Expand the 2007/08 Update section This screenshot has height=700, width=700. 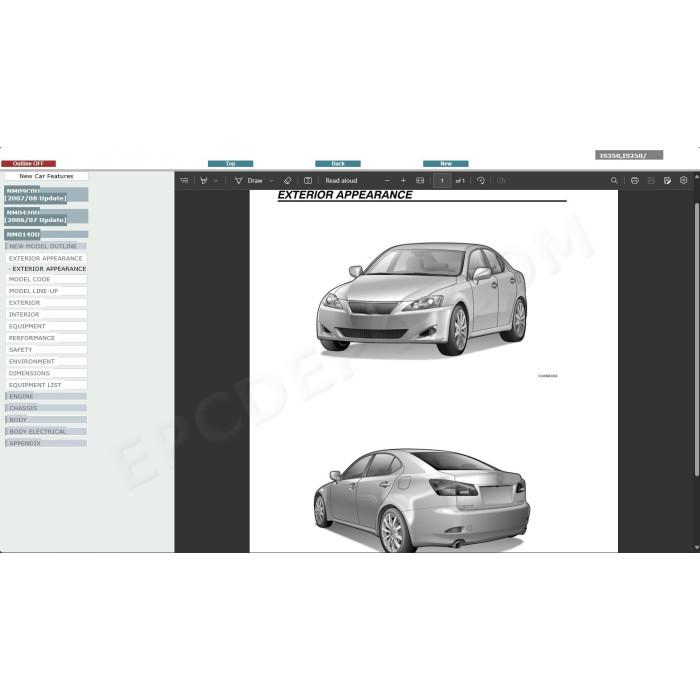point(46,195)
